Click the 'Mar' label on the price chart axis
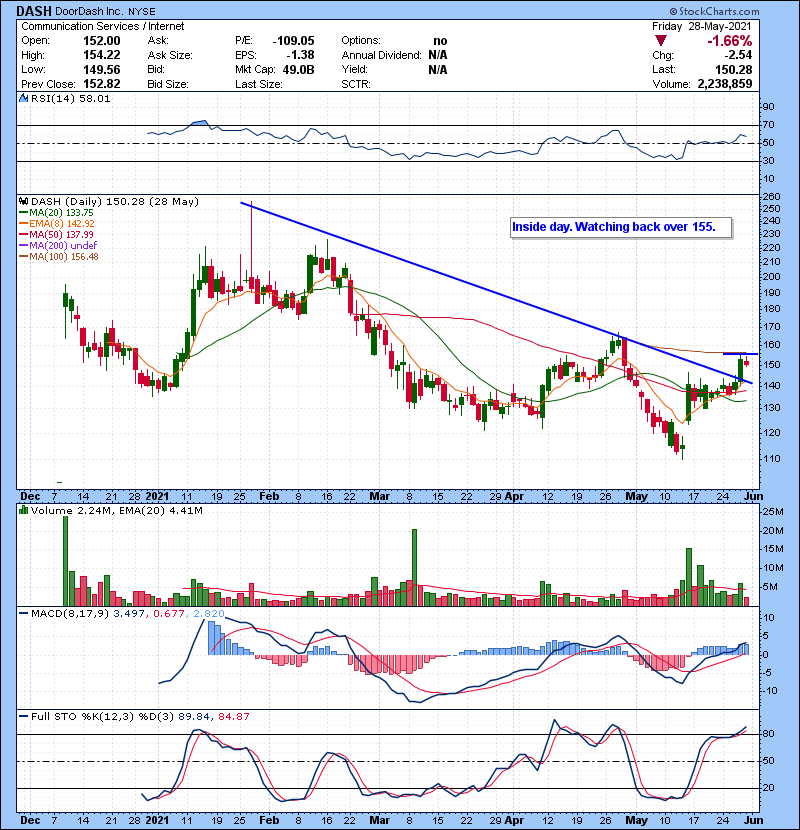The height and width of the screenshot is (830, 800). click(x=380, y=497)
